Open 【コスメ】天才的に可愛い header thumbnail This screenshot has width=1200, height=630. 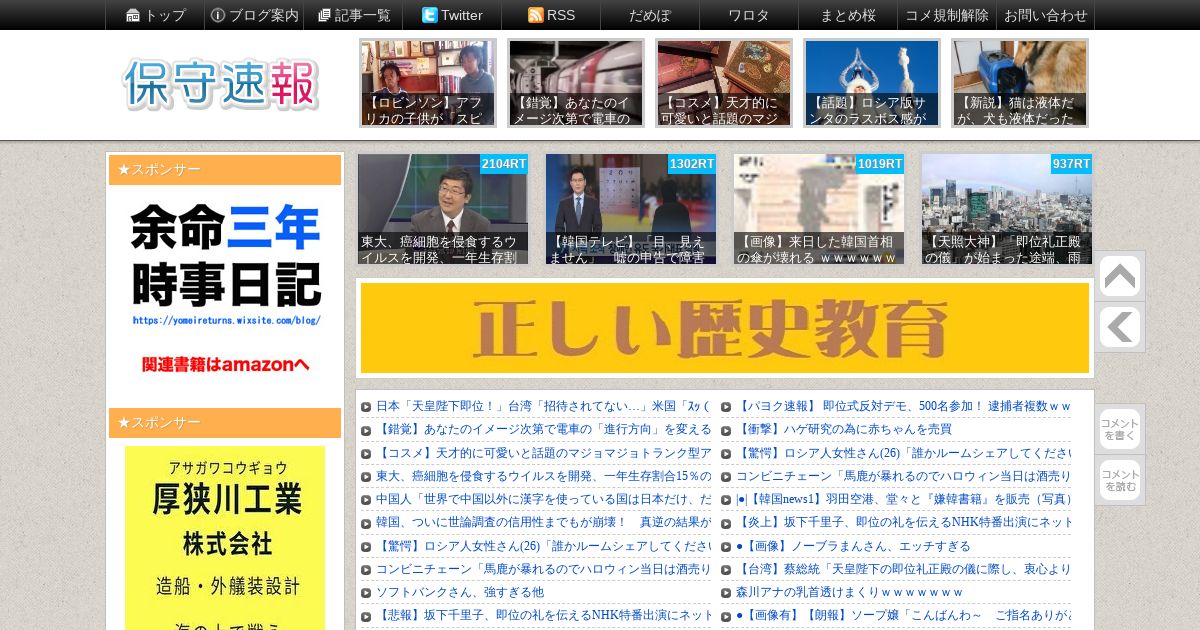(724, 83)
